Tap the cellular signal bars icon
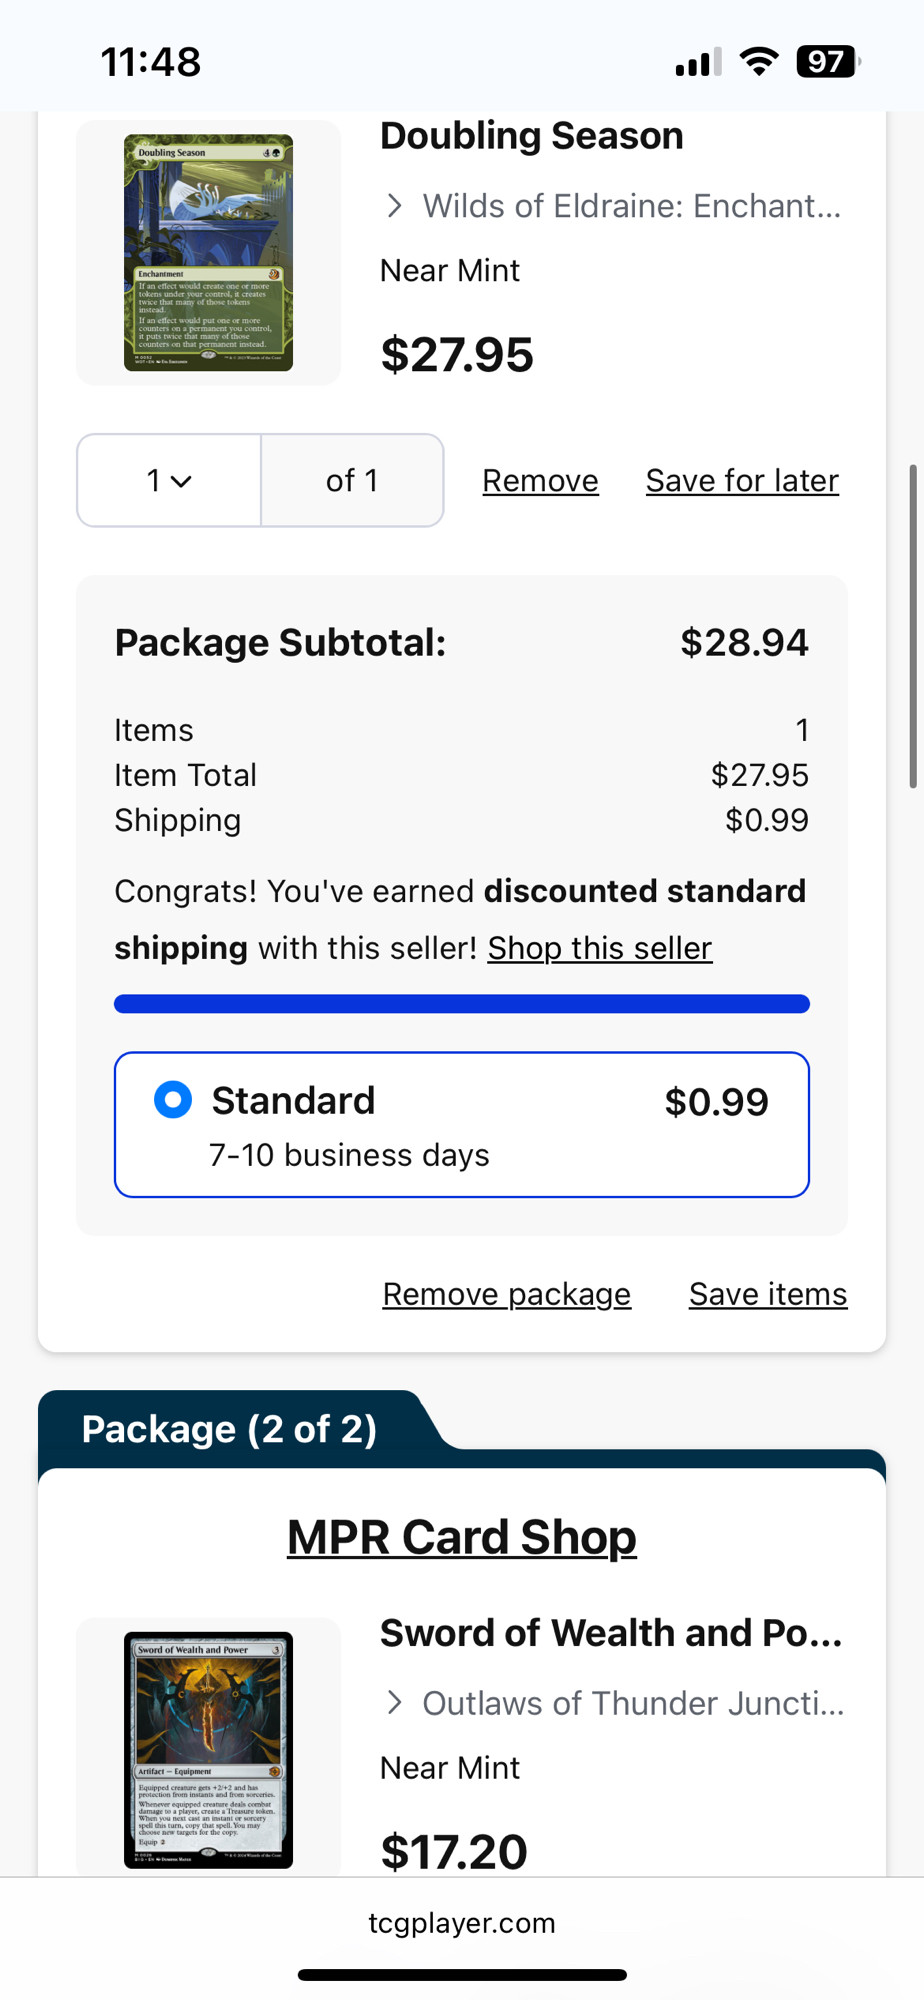This screenshot has width=924, height=2000. pyautogui.click(x=698, y=63)
